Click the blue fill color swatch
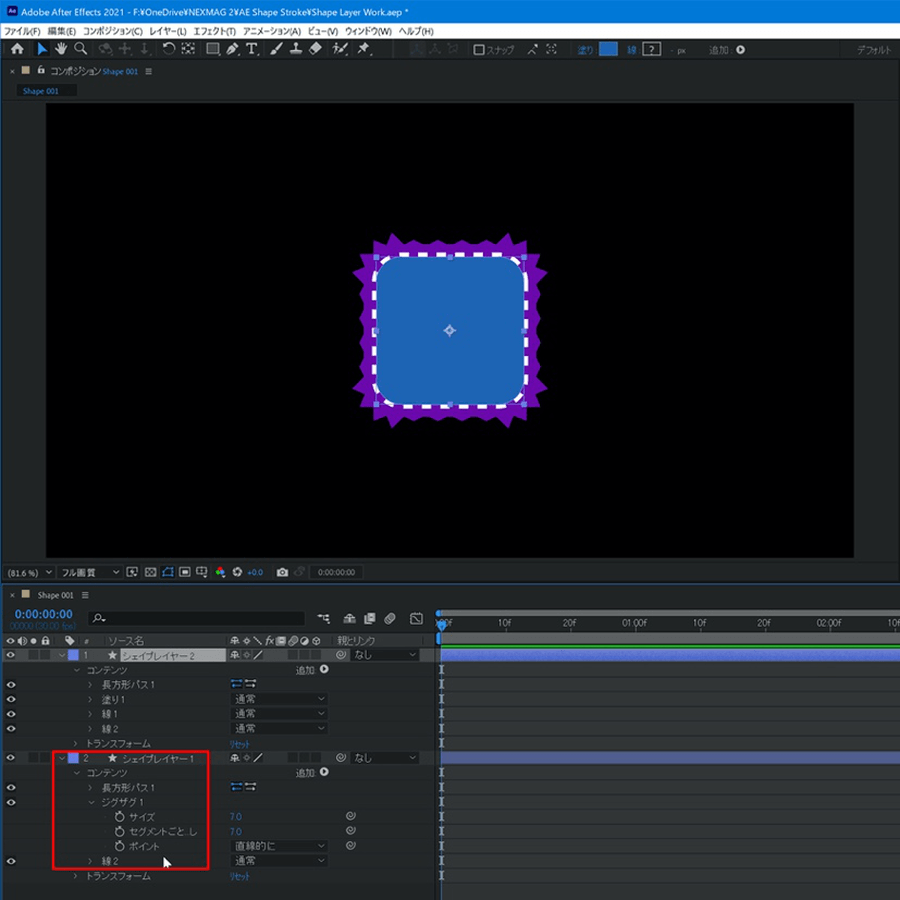The height and width of the screenshot is (900, 900). [x=608, y=49]
